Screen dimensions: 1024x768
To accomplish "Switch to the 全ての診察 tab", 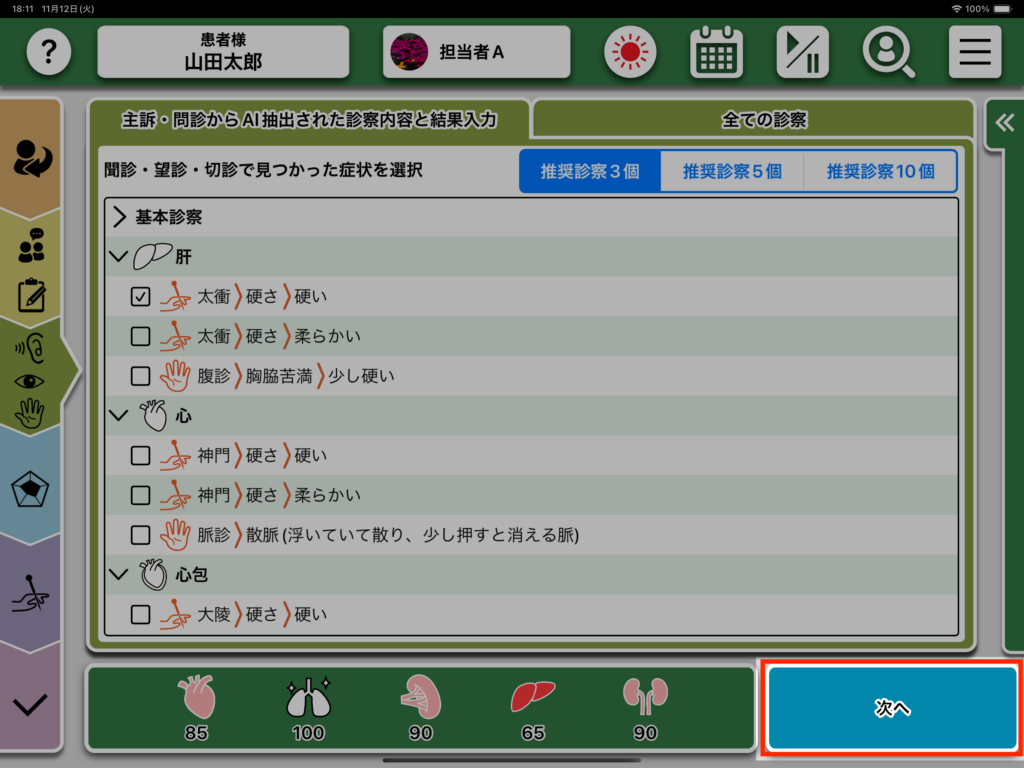I will click(763, 120).
